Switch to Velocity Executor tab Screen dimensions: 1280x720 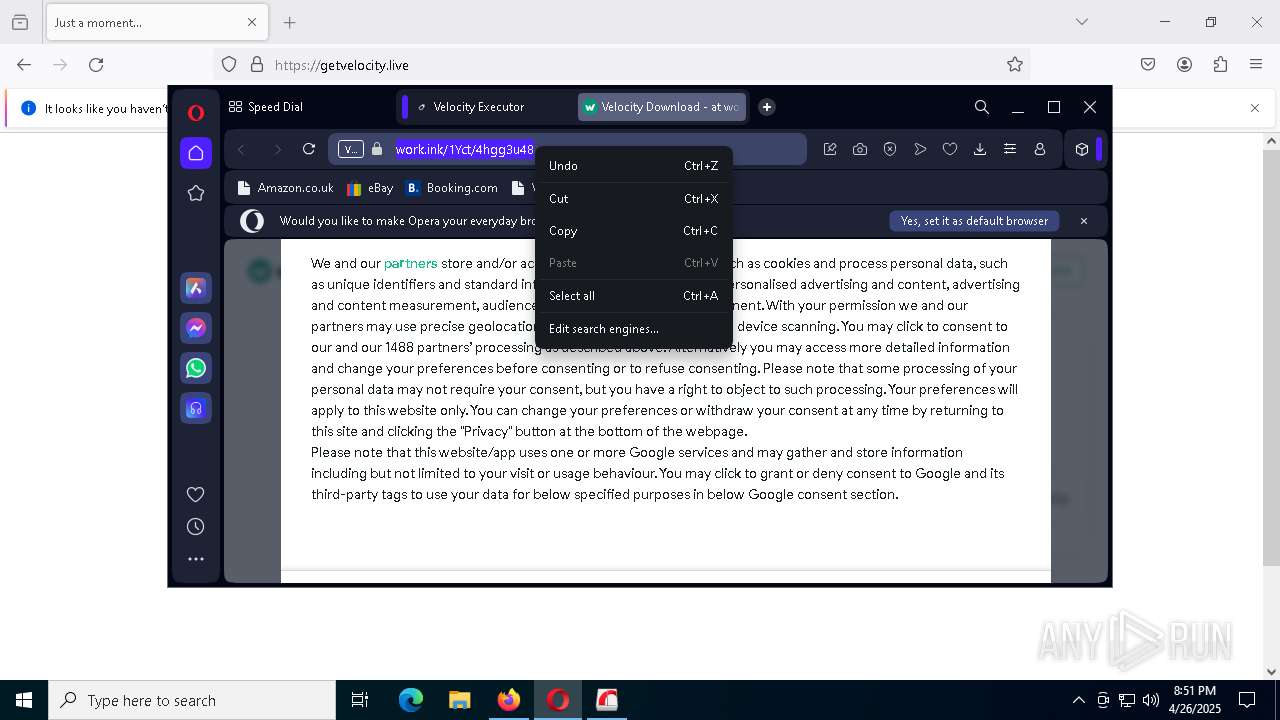pyautogui.click(x=478, y=107)
